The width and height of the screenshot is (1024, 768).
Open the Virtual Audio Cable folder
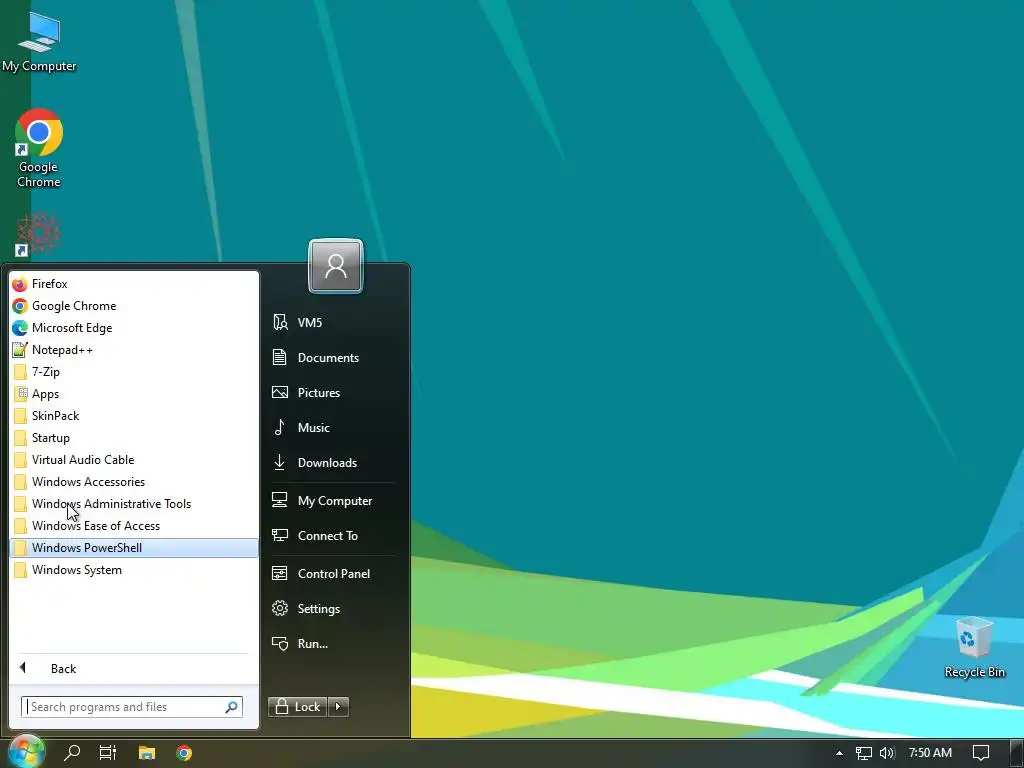pos(134,460)
